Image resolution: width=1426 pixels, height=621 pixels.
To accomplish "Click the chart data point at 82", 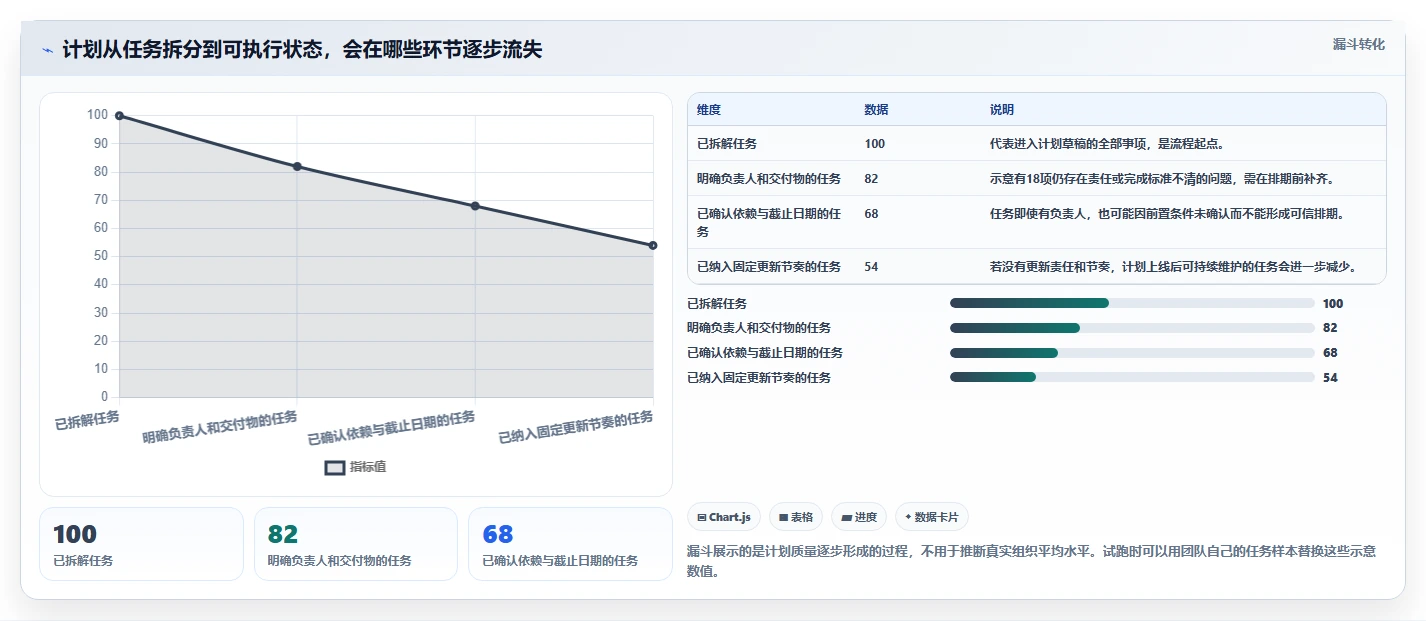I will [x=297, y=166].
